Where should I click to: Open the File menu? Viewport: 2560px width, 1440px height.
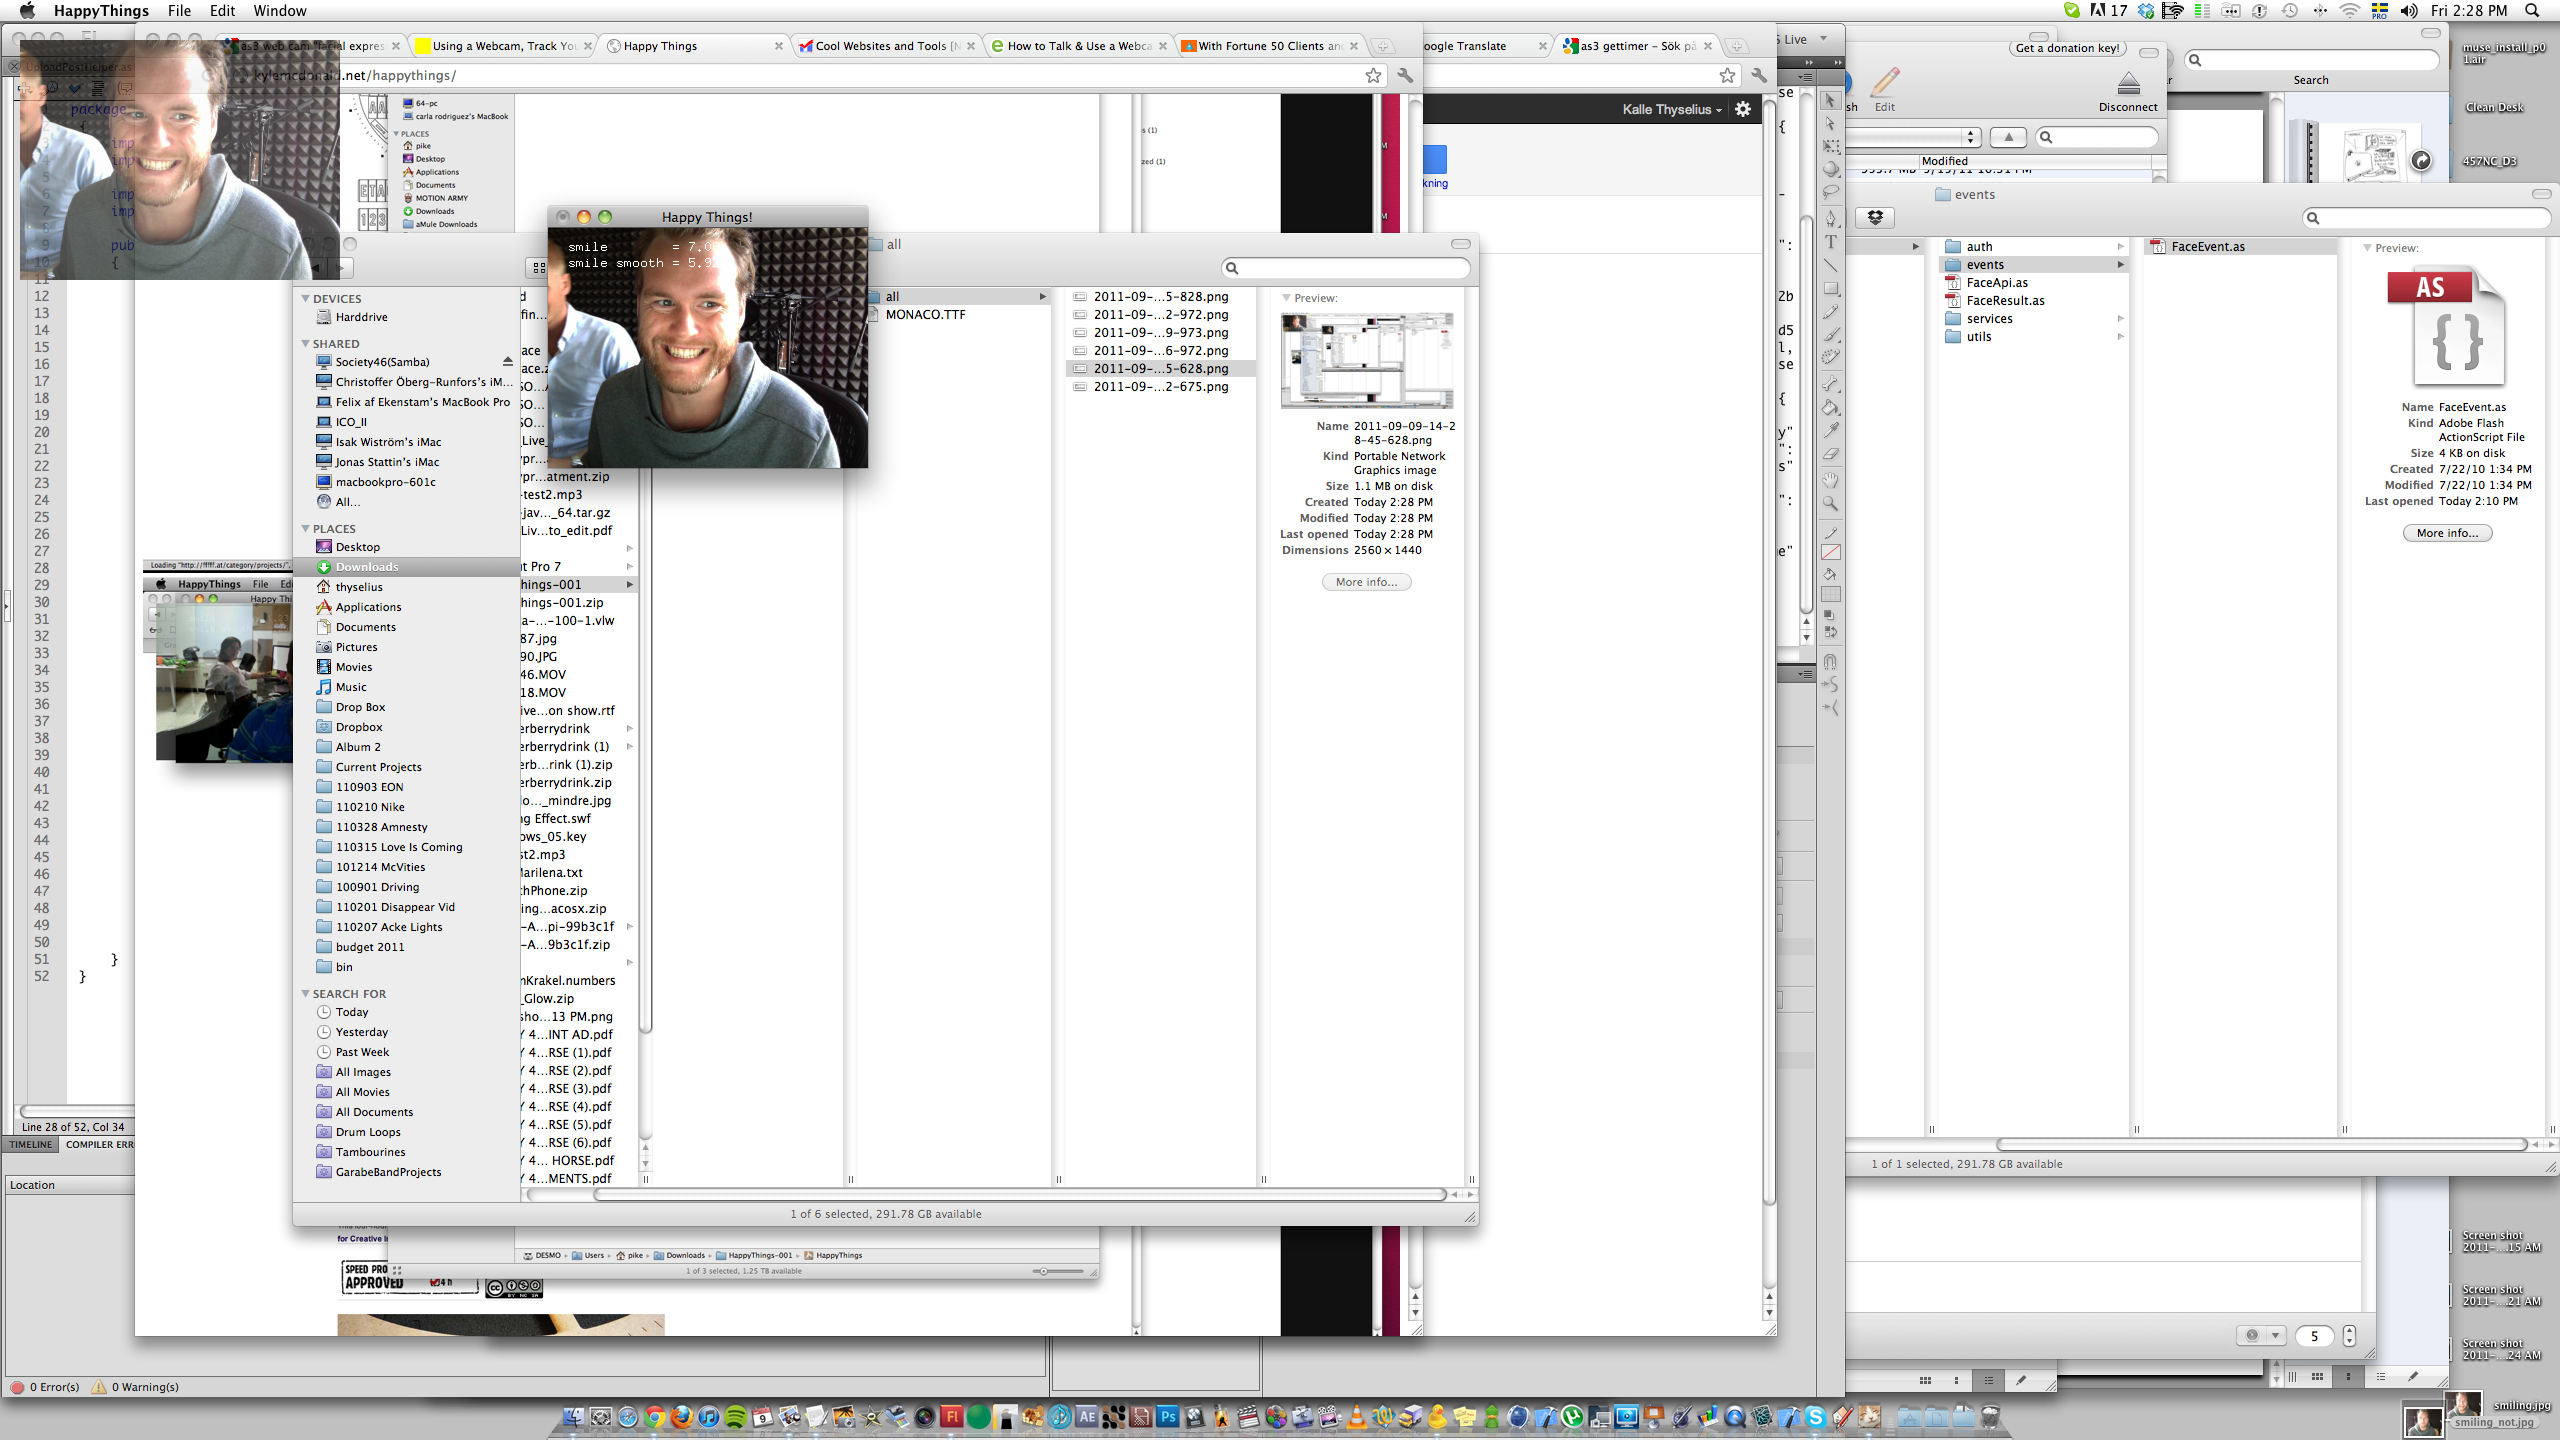point(179,10)
